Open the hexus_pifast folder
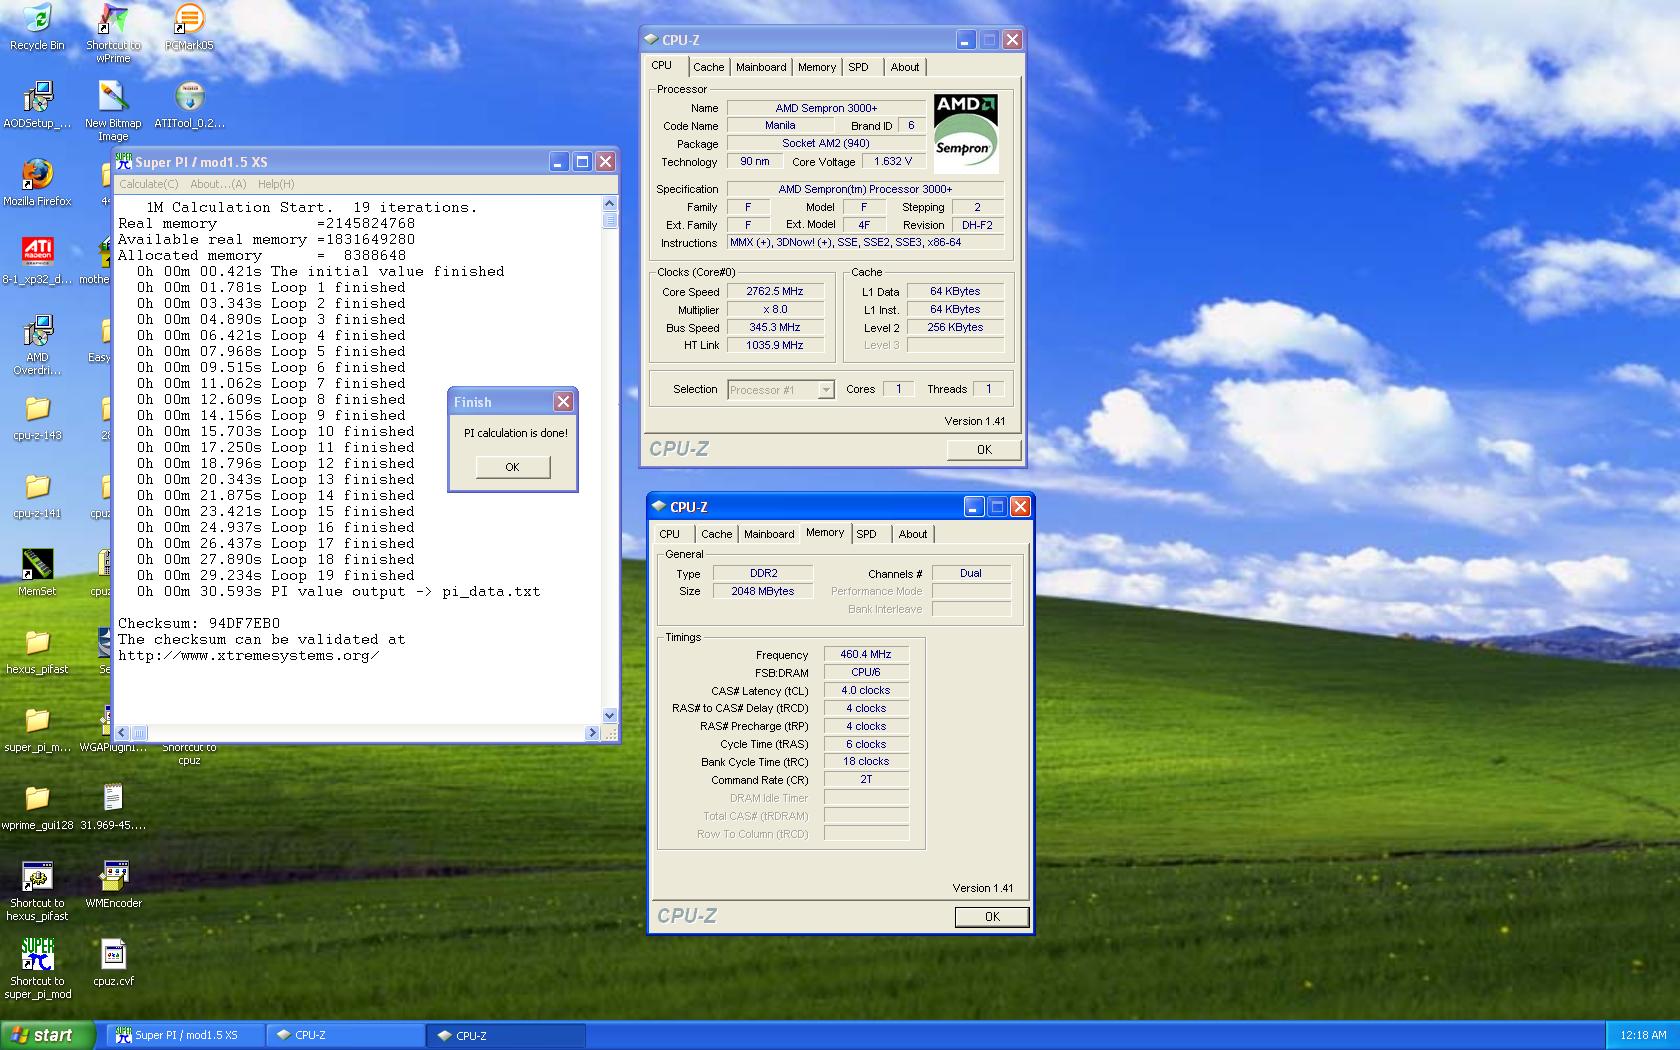The height and width of the screenshot is (1050, 1680). tap(37, 651)
